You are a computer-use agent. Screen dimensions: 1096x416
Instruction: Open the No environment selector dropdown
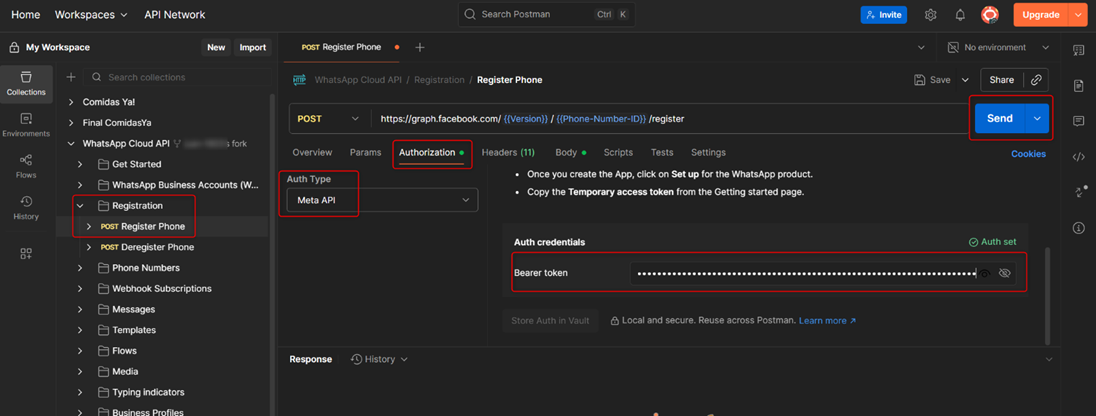pyautogui.click(x=997, y=47)
